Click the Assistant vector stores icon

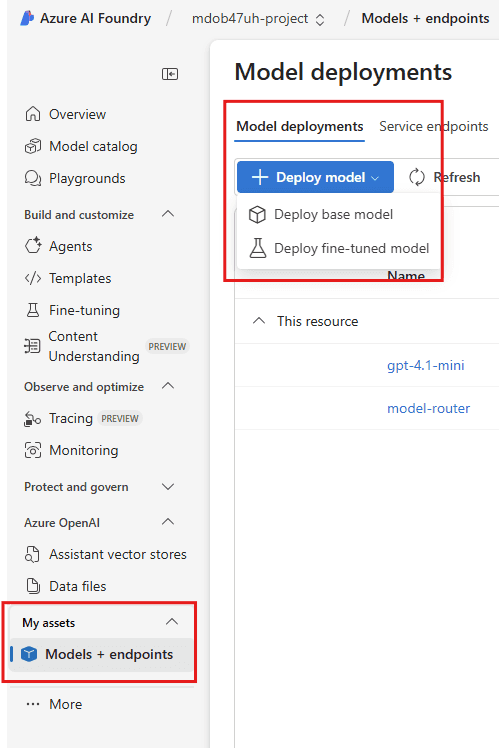click(x=32, y=554)
